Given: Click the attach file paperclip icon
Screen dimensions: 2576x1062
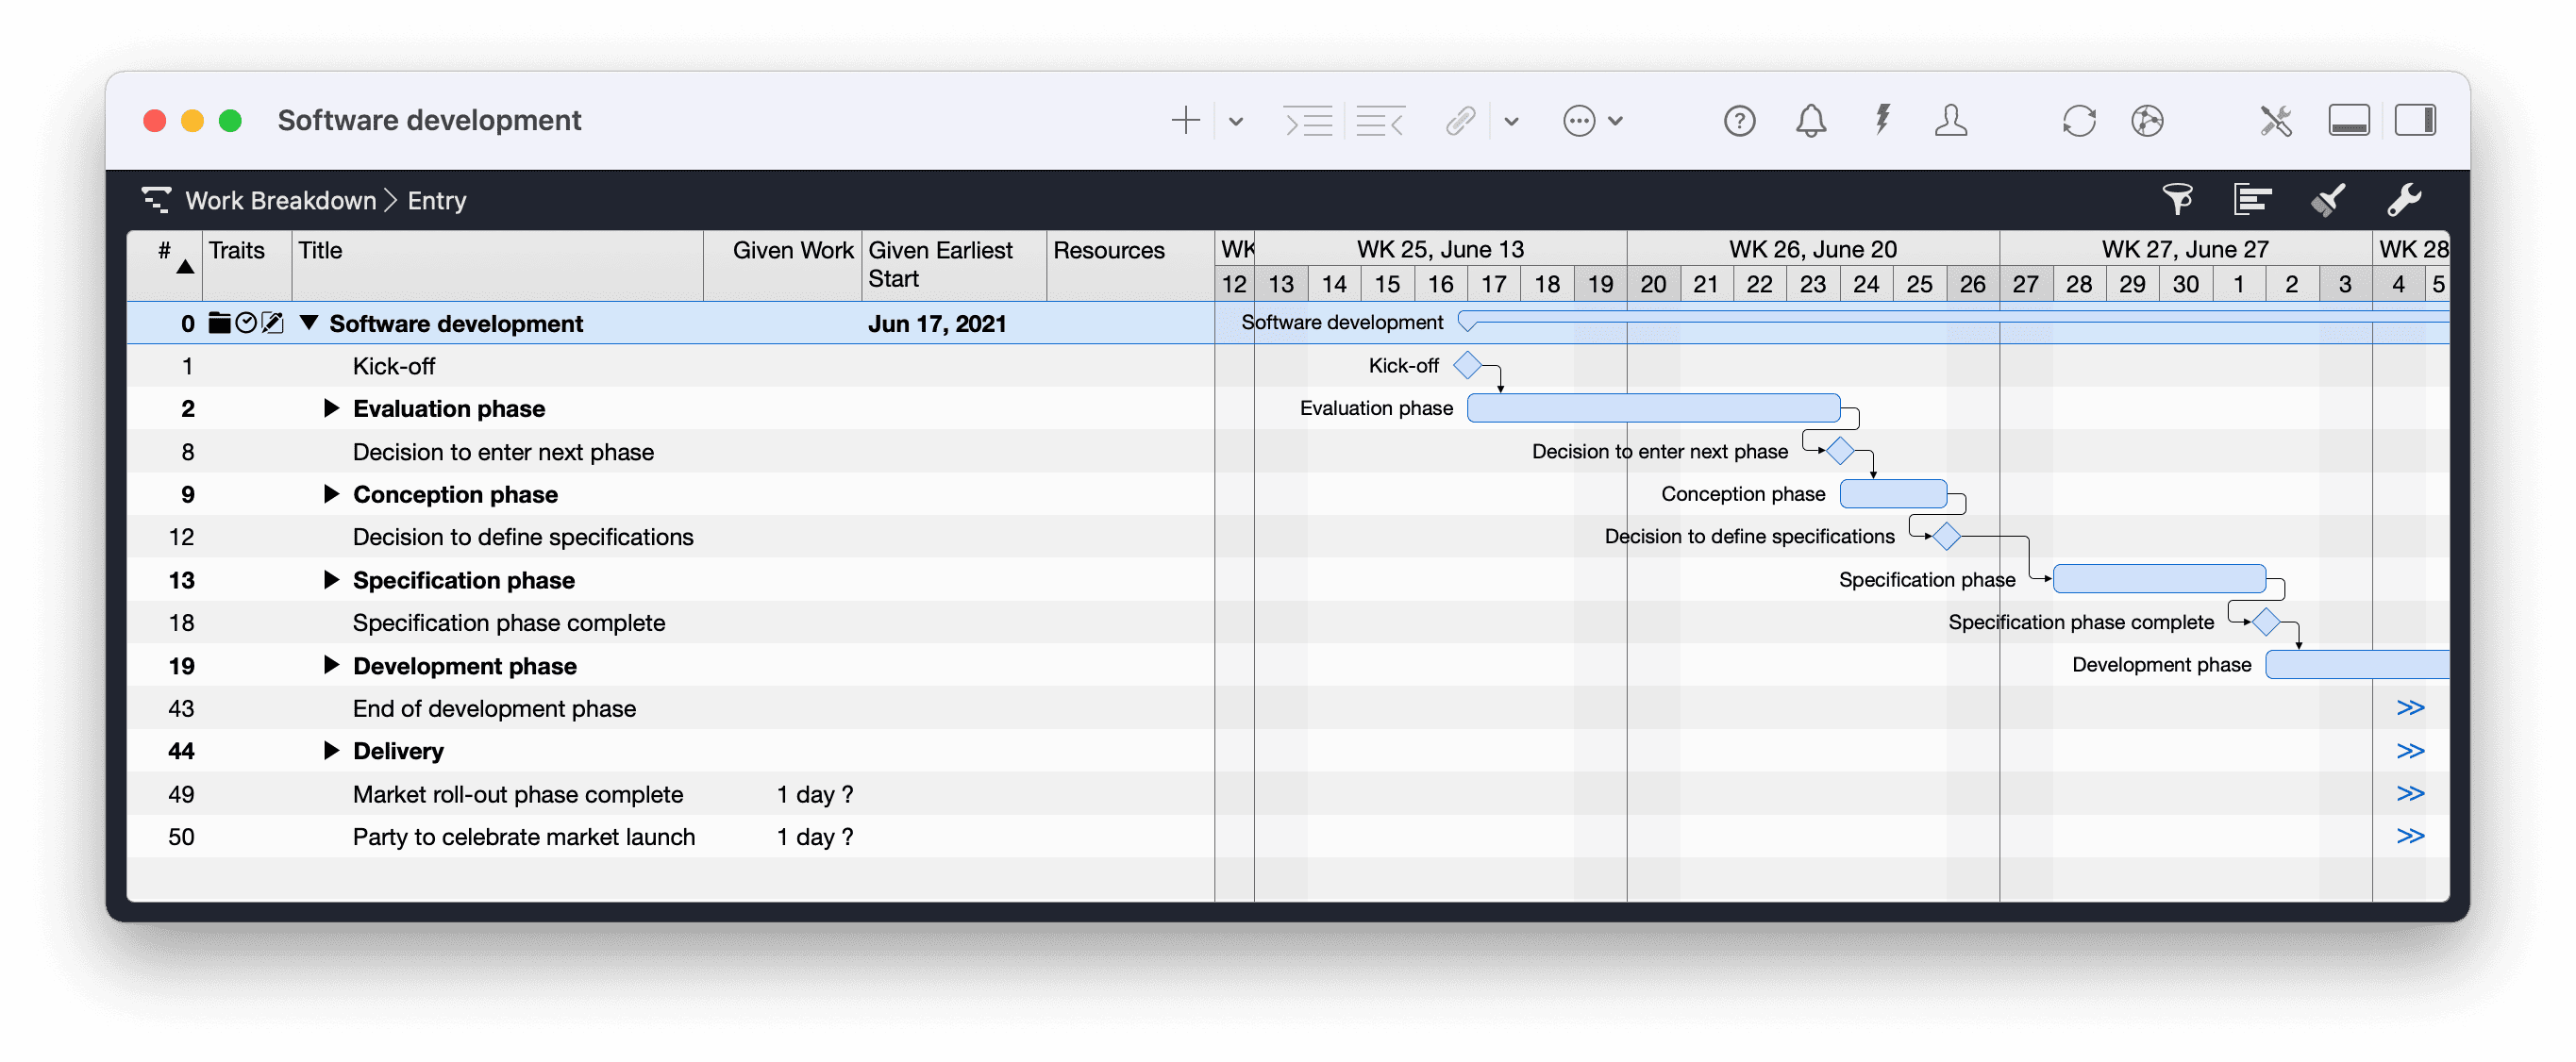Looking at the screenshot, I should 1461,120.
